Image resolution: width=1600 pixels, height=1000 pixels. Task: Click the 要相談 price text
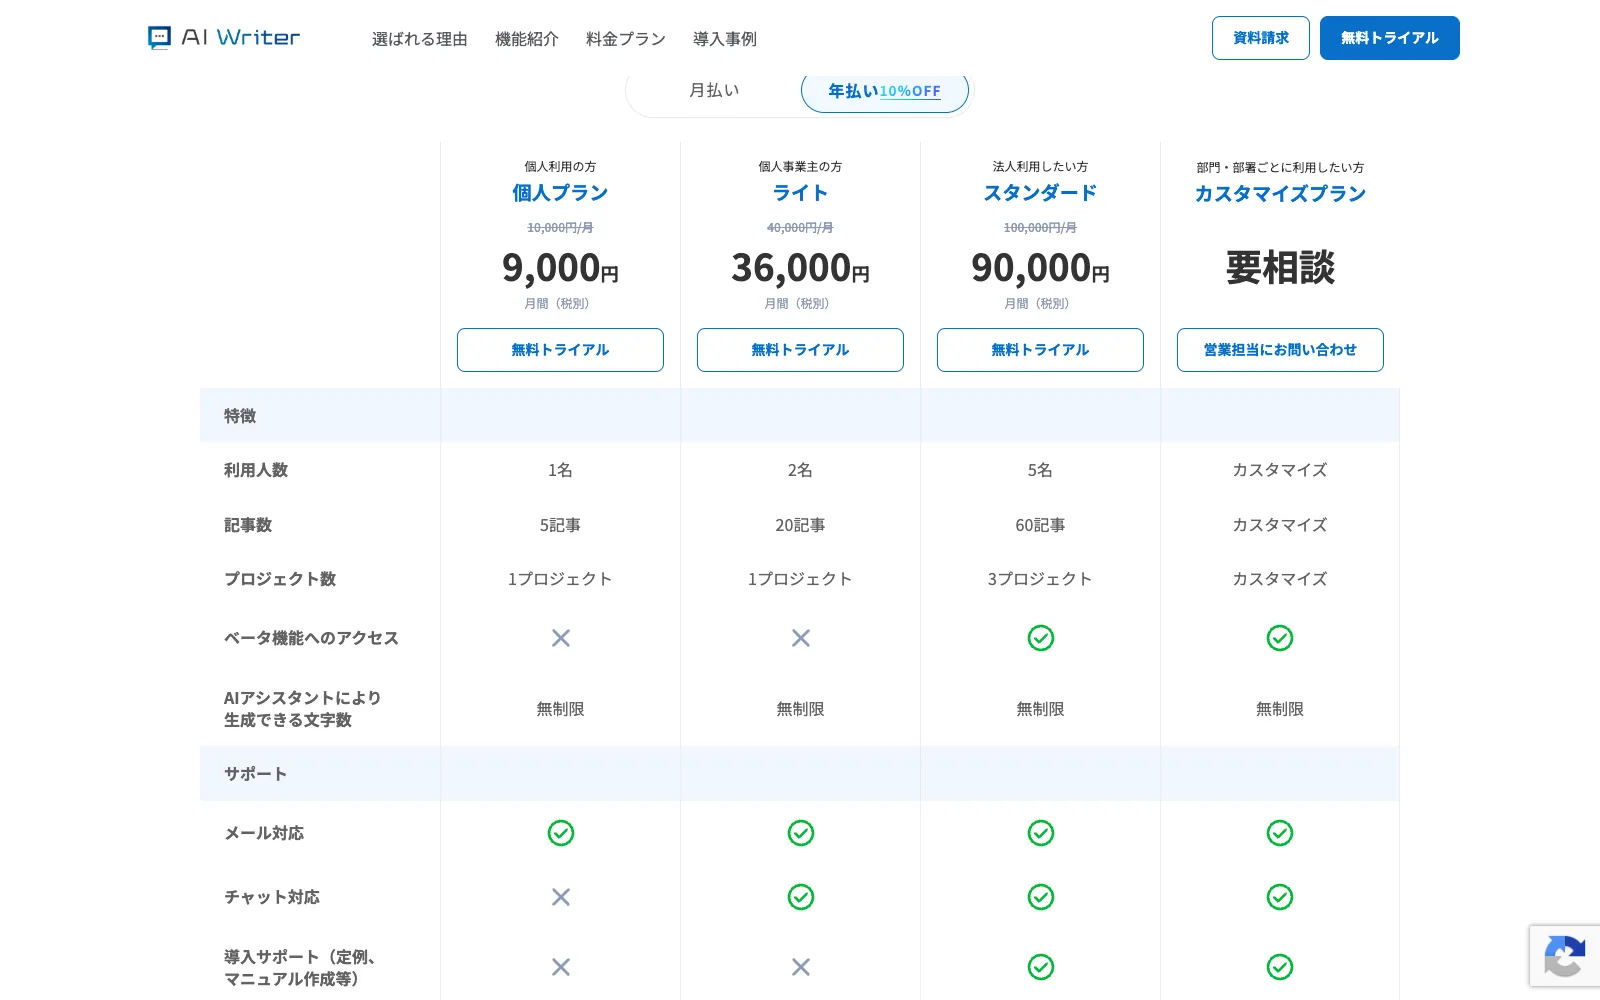point(1280,268)
